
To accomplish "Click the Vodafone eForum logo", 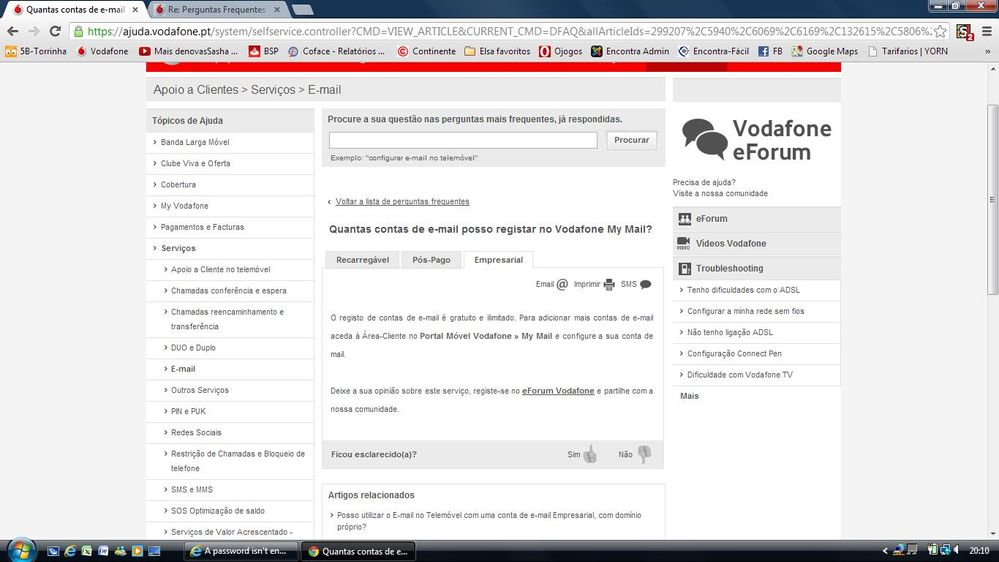I will (x=756, y=139).
